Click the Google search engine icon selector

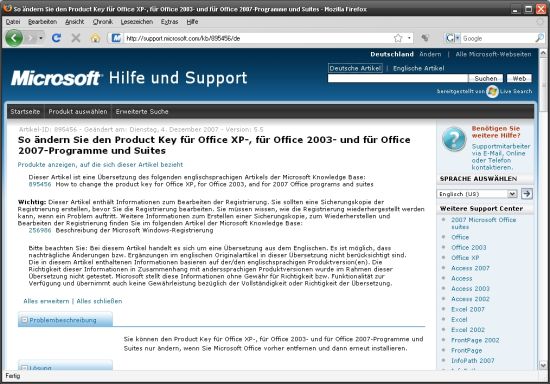452,38
